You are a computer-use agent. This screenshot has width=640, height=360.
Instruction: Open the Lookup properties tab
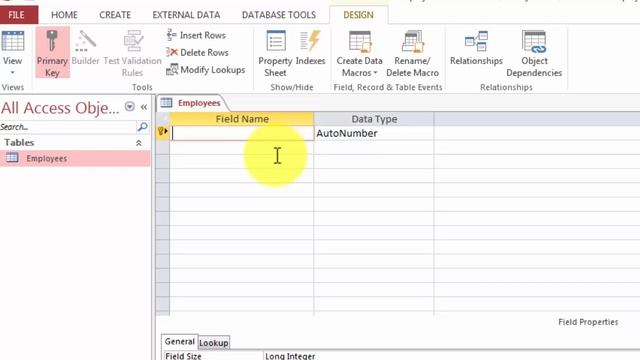[214, 343]
